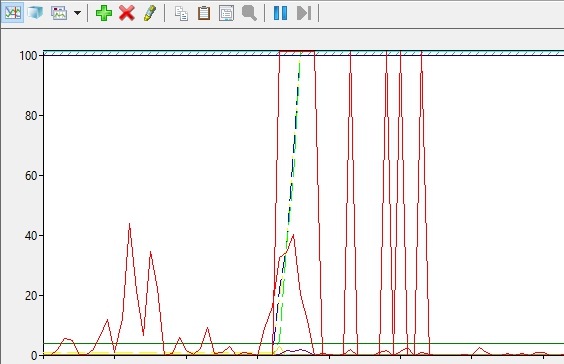This screenshot has width=564, height=364.
Task: Click the Zoom magnifier icon
Action: [x=249, y=13]
